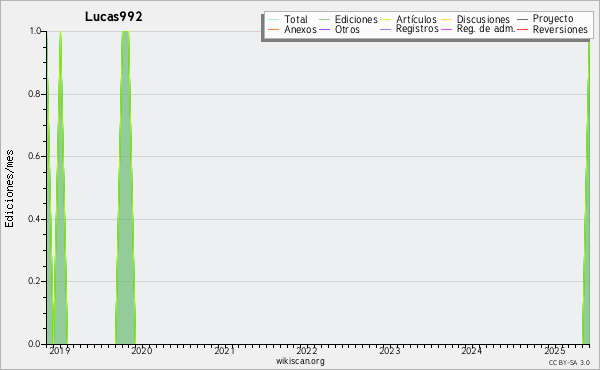
Task: Click the 0.2 y-axis value
Action: coord(35,281)
